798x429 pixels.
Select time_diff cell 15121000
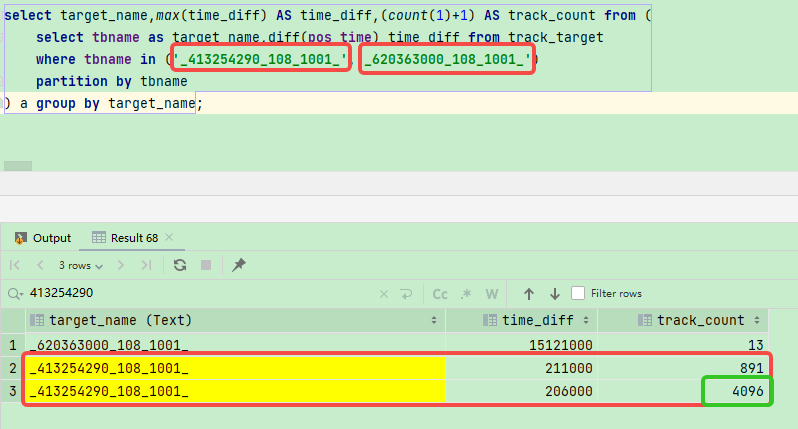(522, 345)
